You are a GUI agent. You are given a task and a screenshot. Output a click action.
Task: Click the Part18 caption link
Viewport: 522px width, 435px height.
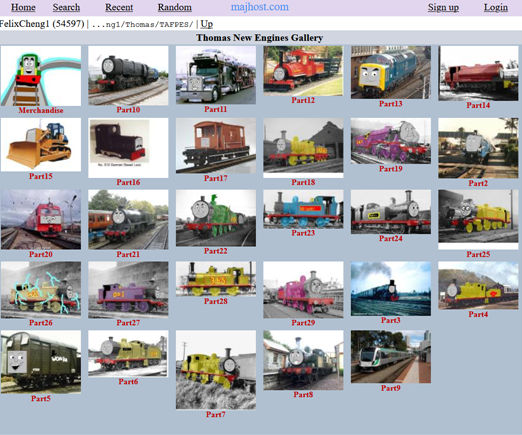(x=303, y=182)
